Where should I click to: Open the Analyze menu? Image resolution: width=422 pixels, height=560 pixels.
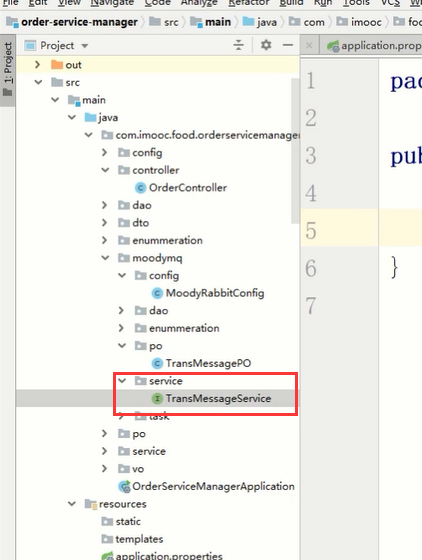click(x=199, y=3)
